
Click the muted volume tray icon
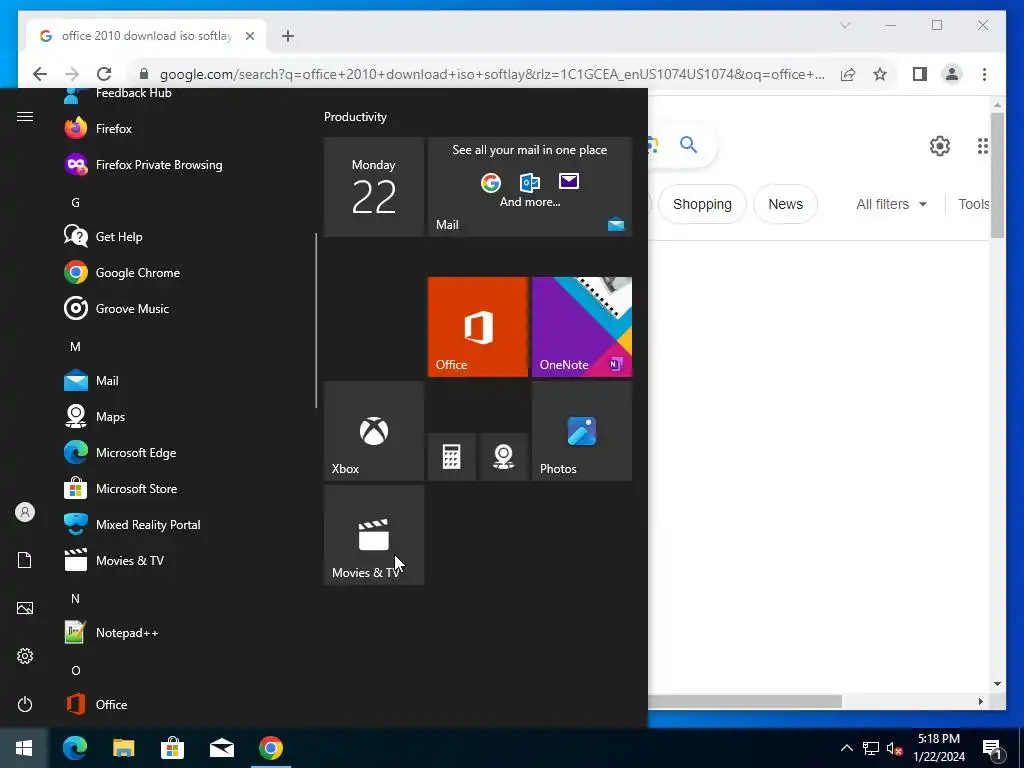point(895,748)
